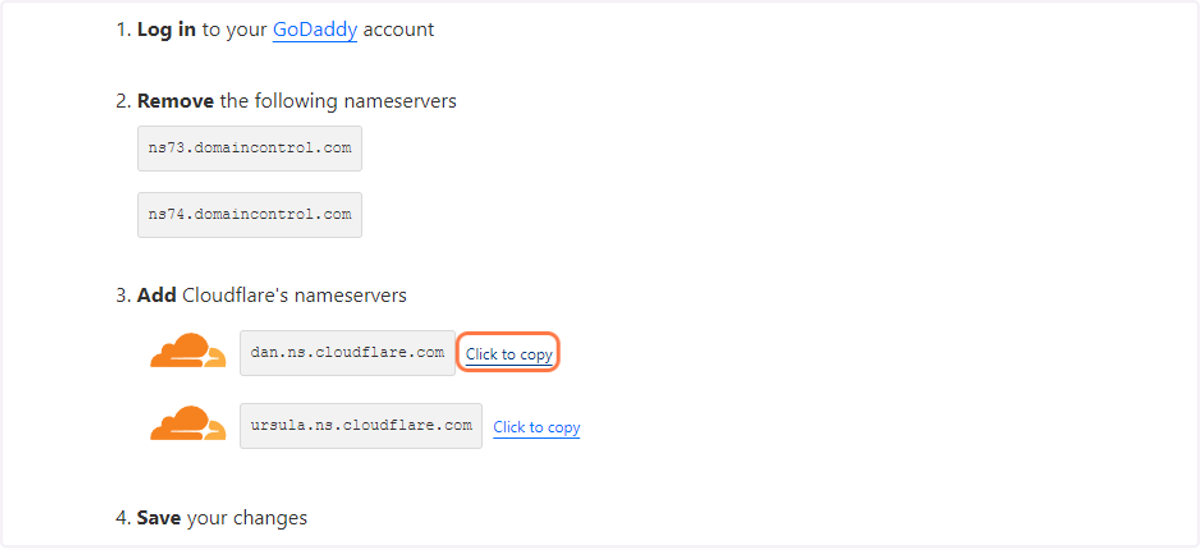The height and width of the screenshot is (548, 1200).
Task: Click the 'Remove the following nameservers' heading
Action: point(297,101)
